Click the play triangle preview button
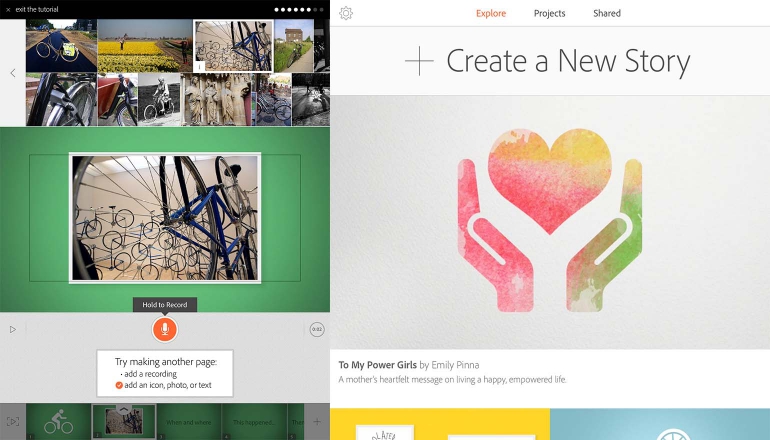This screenshot has height=440, width=770. click(13, 329)
